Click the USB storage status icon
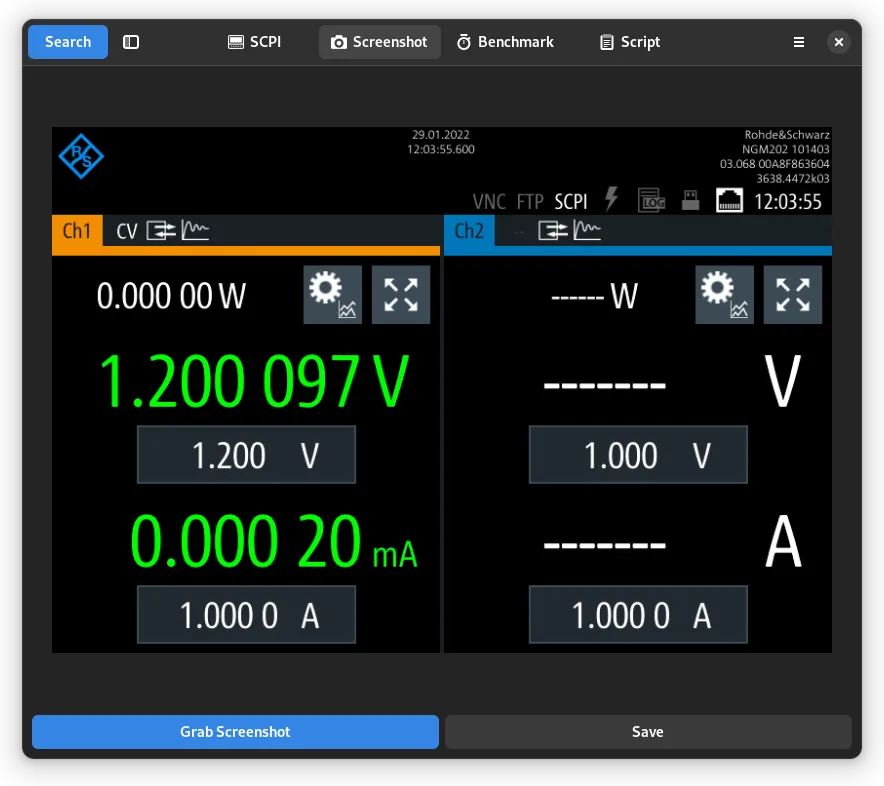This screenshot has width=884, height=786. pos(690,200)
